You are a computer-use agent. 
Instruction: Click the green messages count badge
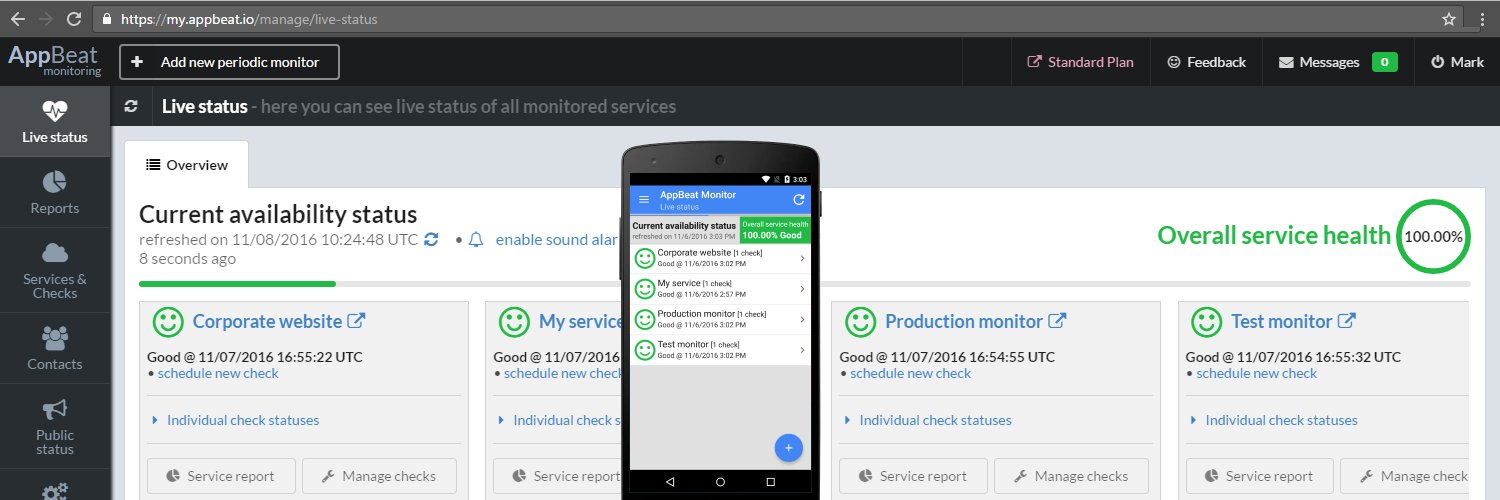coord(1385,62)
